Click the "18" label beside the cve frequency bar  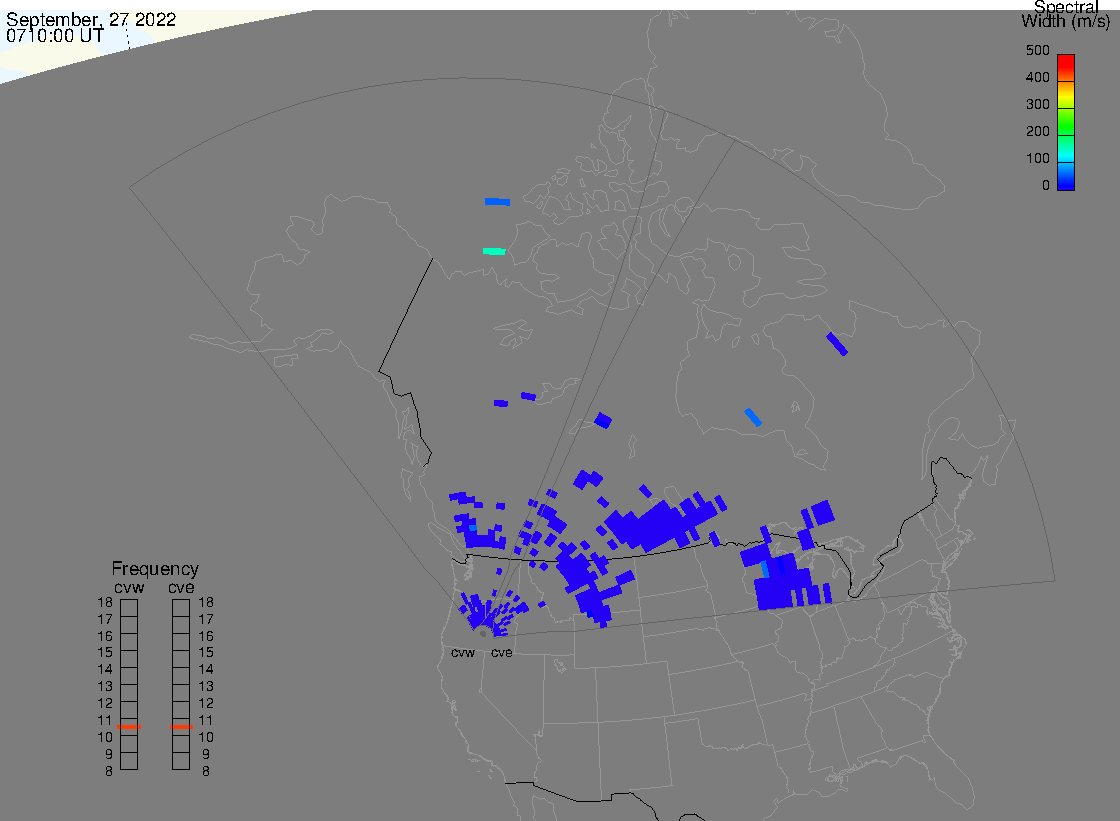click(206, 602)
